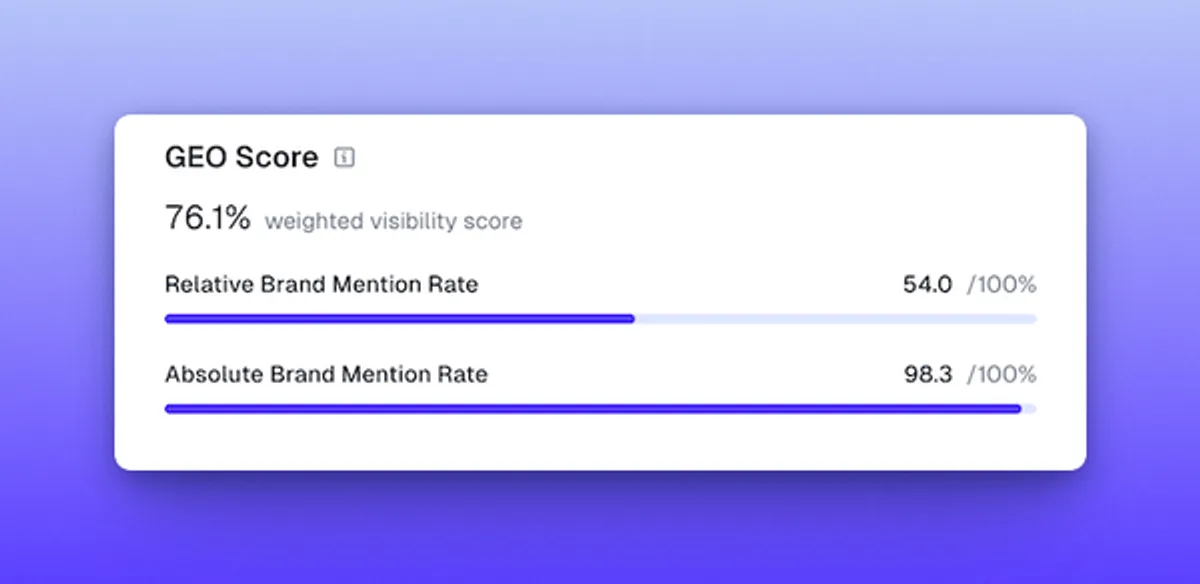1200x584 pixels.
Task: Click the word Score in the card title
Action: (x=278, y=157)
